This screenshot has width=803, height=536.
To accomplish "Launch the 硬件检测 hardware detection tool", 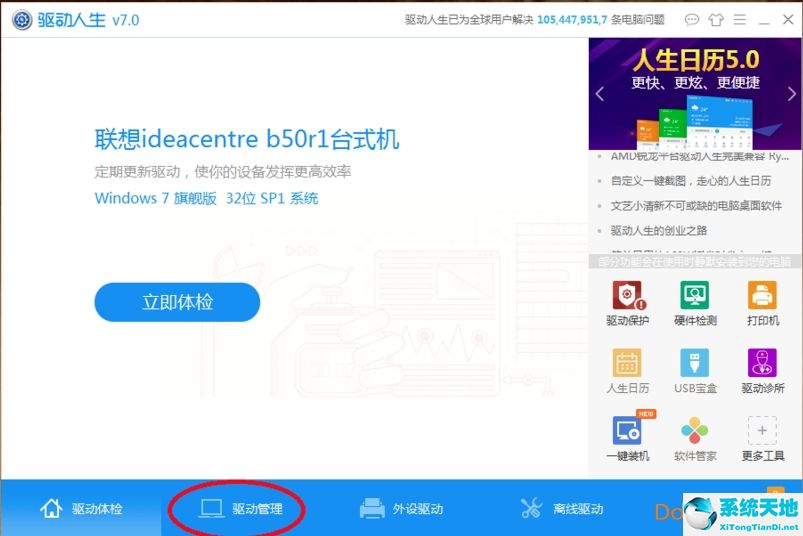I will [x=695, y=297].
